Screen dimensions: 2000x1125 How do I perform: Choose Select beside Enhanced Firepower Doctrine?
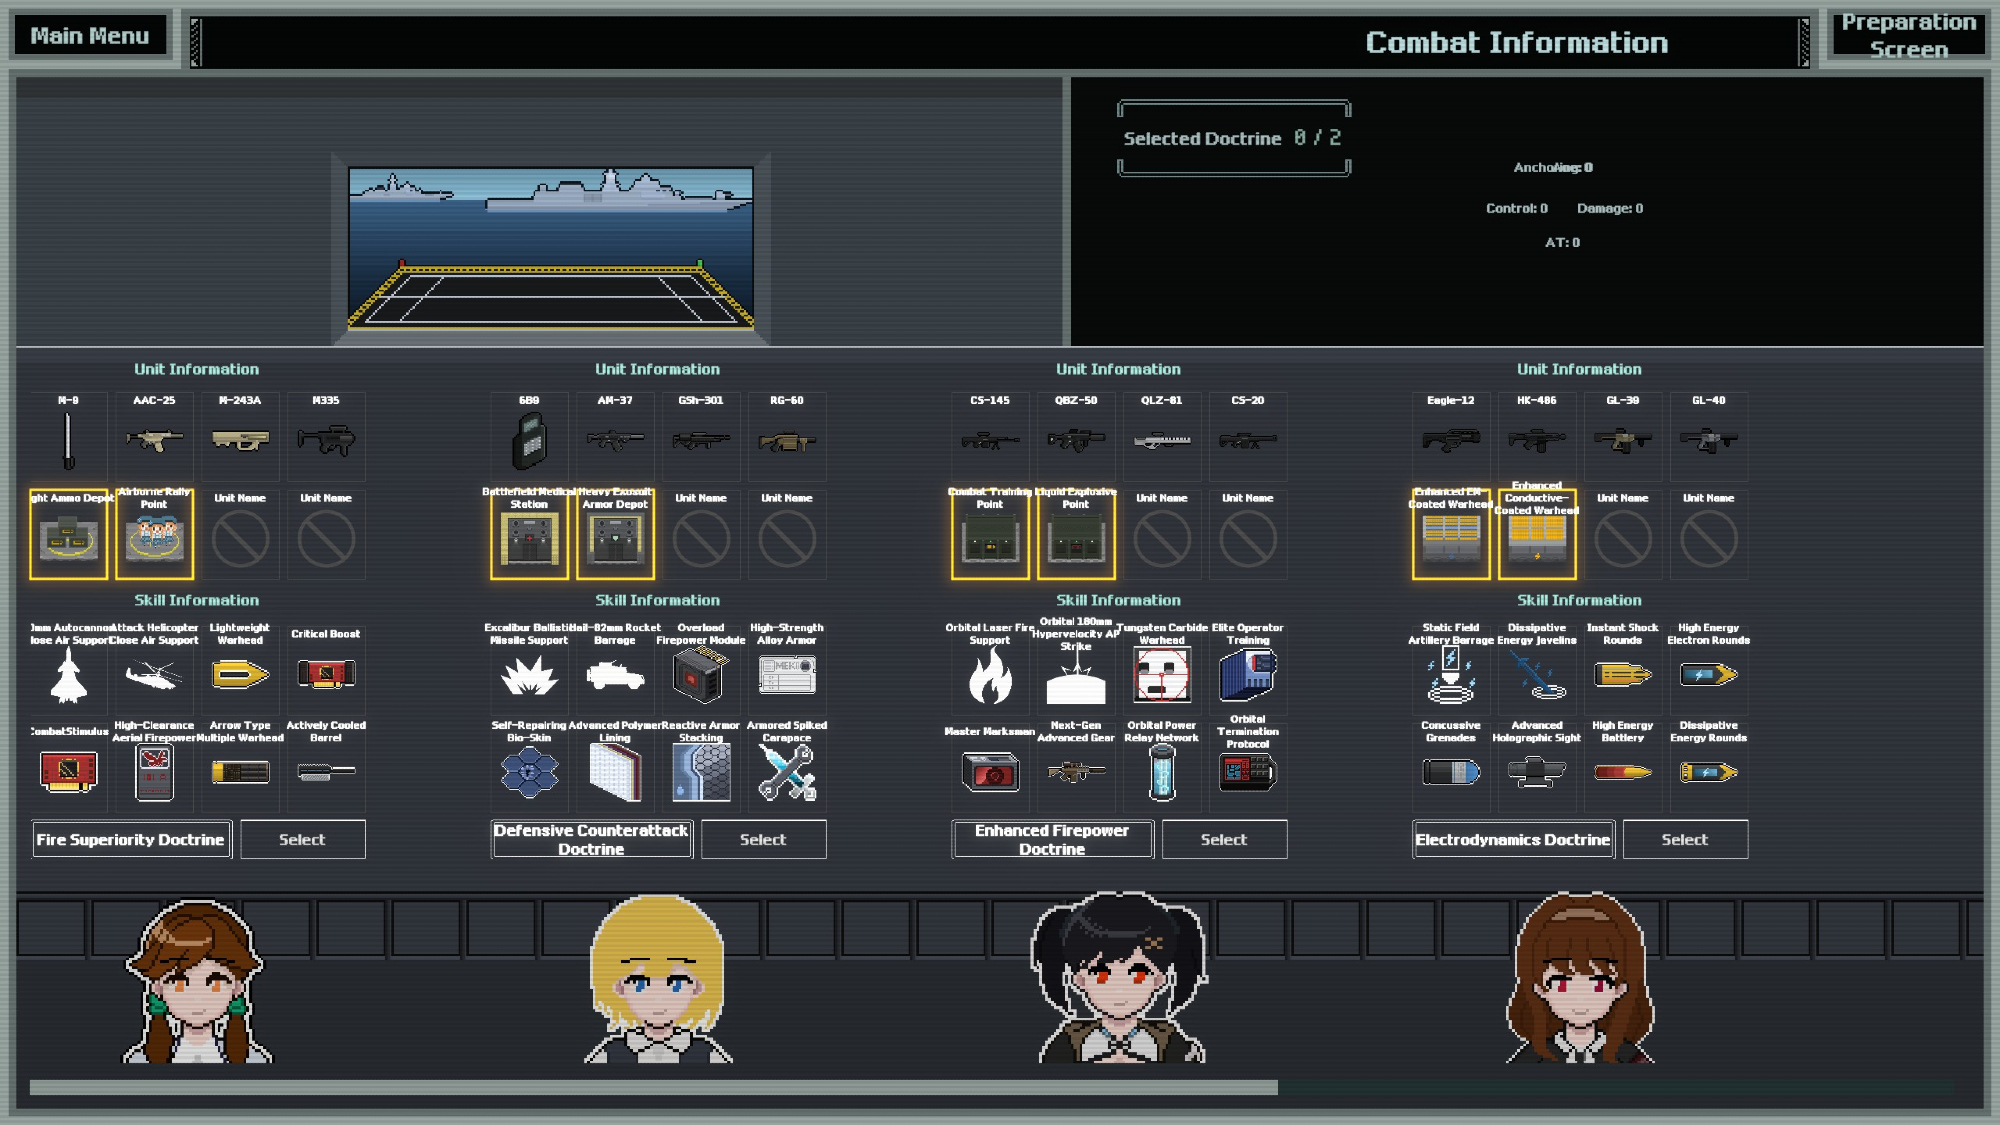tap(1223, 840)
